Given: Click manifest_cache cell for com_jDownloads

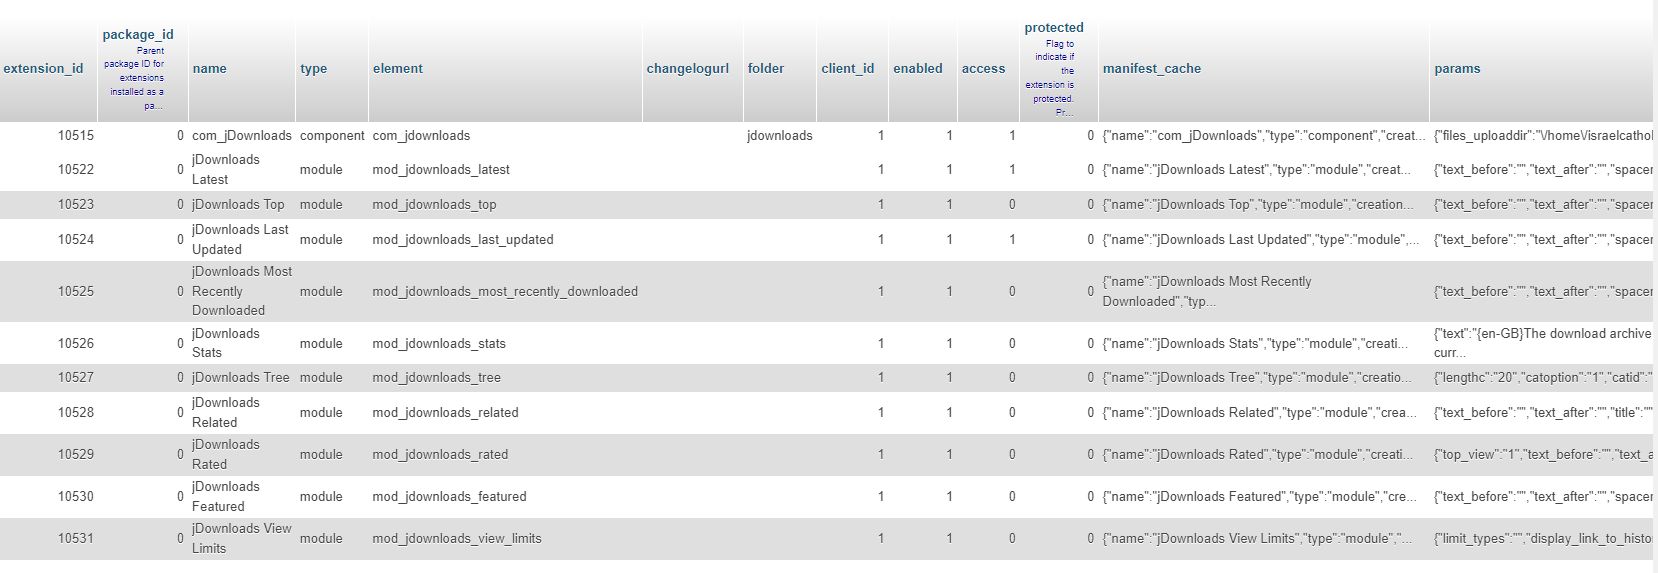Looking at the screenshot, I should point(1264,135).
